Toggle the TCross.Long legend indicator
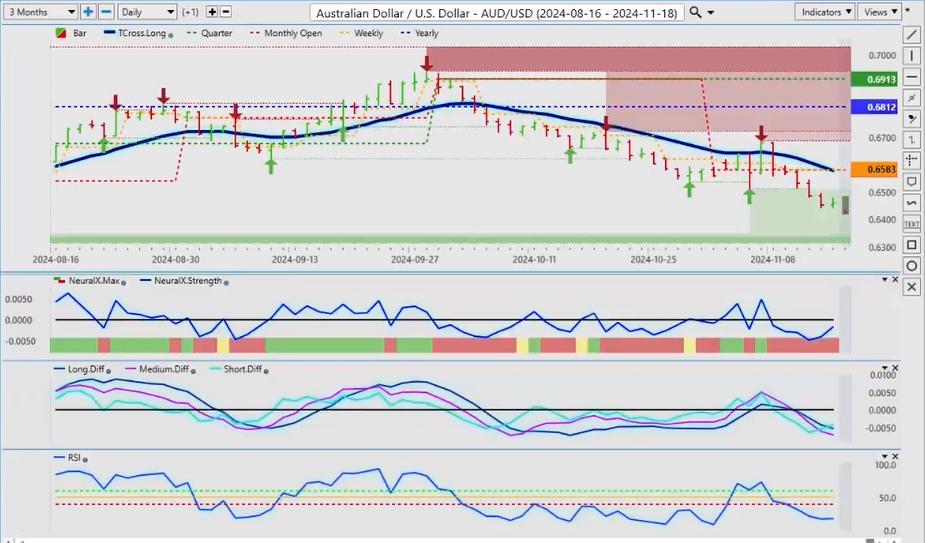This screenshot has width=925, height=543. (x=171, y=34)
